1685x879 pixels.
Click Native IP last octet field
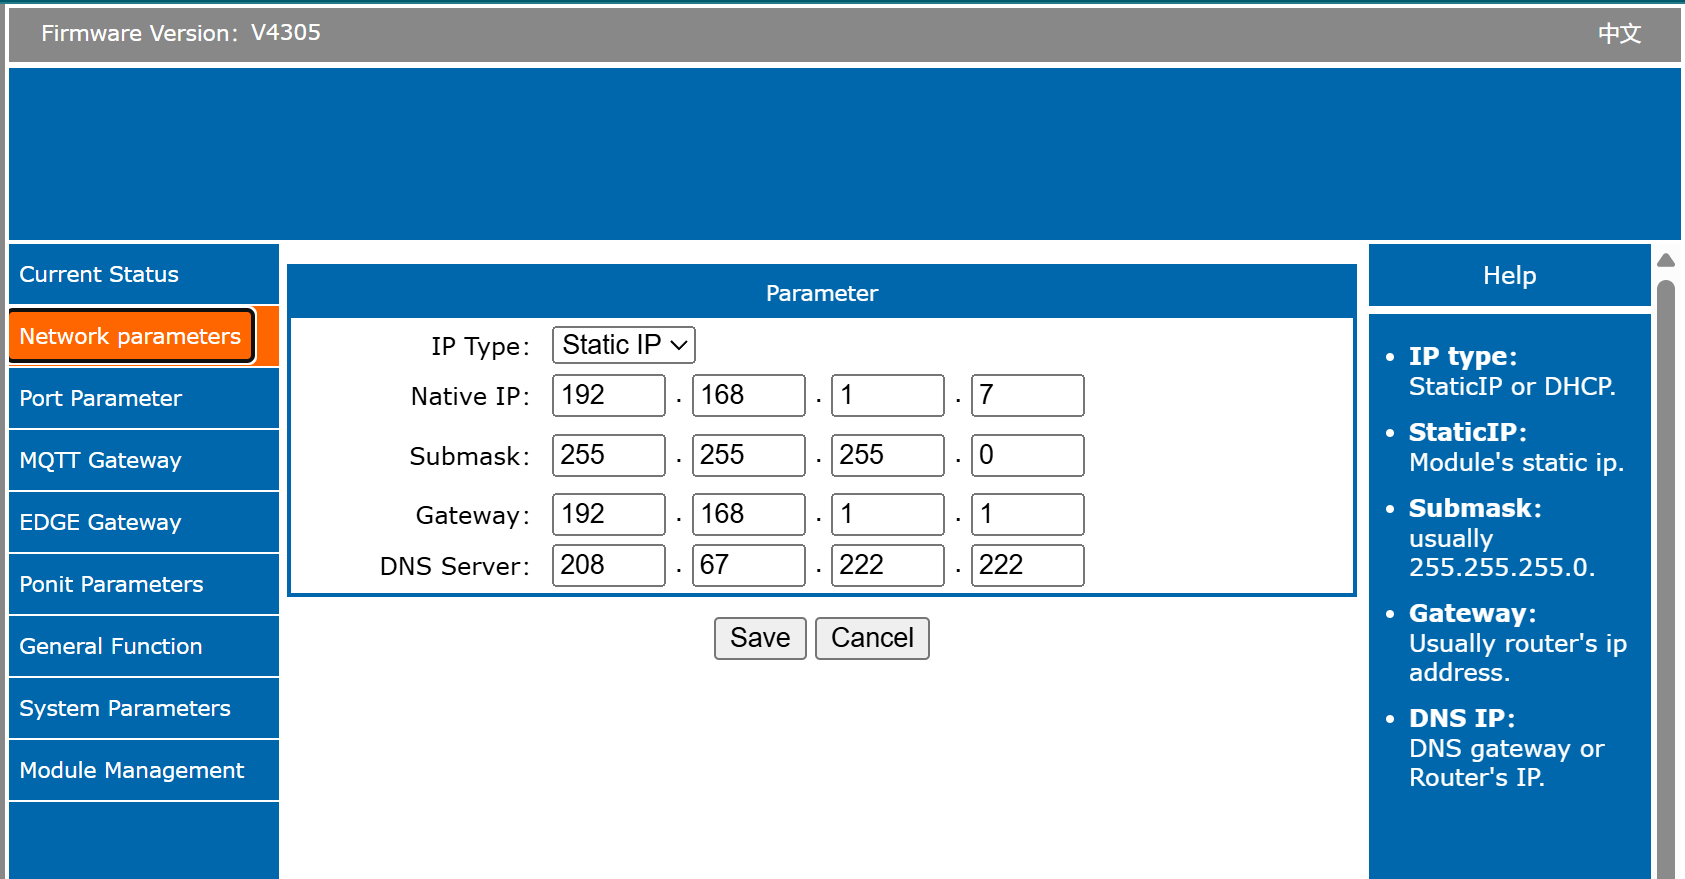coord(1027,395)
